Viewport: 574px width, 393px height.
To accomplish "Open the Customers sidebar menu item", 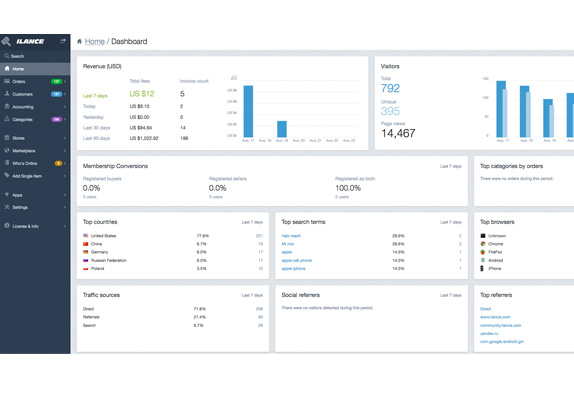I will [35, 94].
